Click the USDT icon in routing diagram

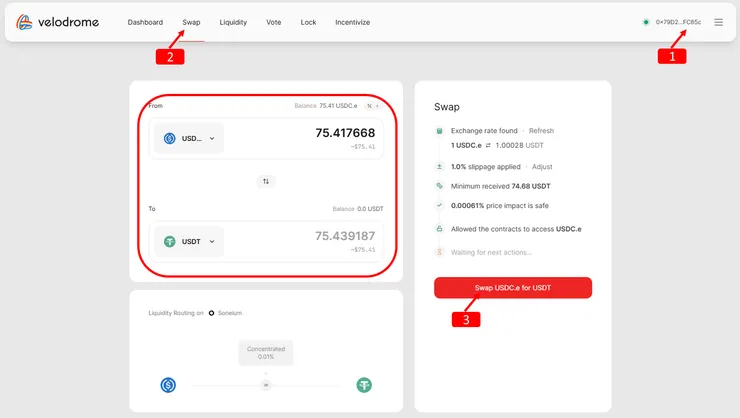[x=364, y=385]
